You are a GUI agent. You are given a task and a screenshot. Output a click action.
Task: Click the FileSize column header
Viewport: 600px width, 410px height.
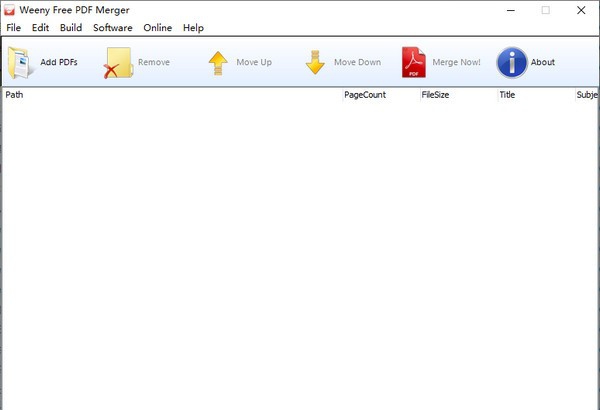coord(458,95)
